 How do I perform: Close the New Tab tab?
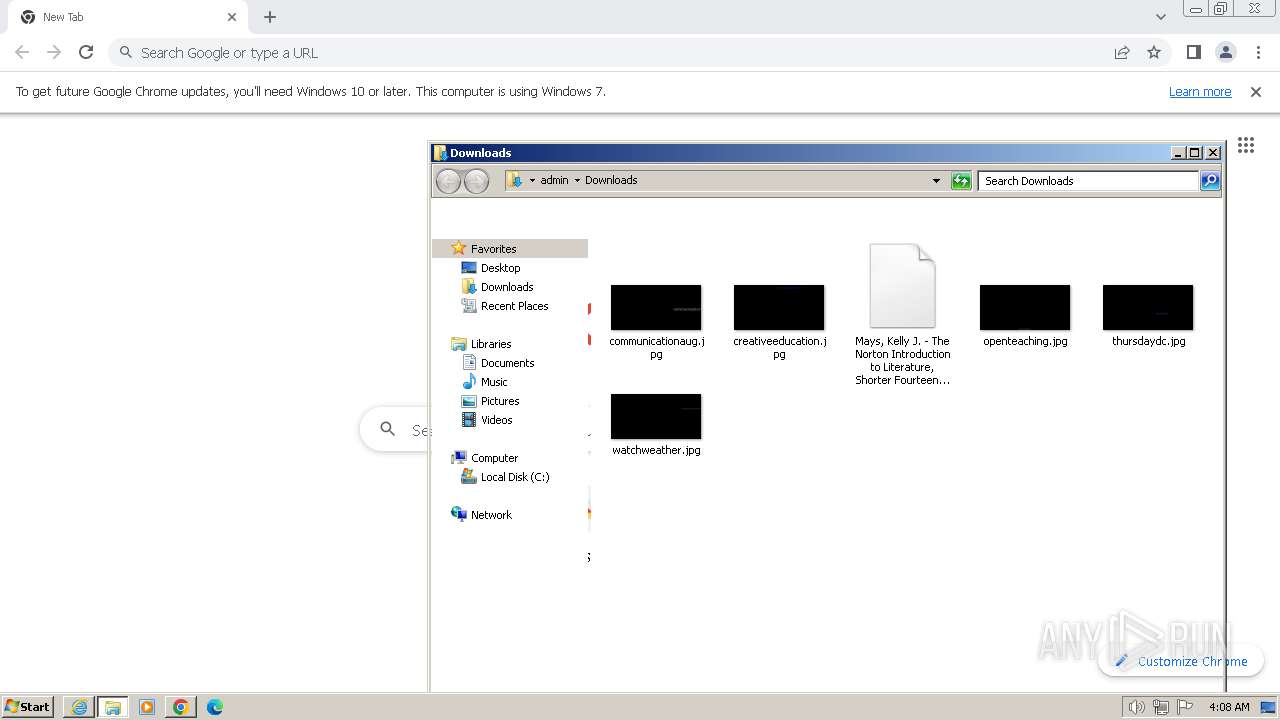[232, 17]
